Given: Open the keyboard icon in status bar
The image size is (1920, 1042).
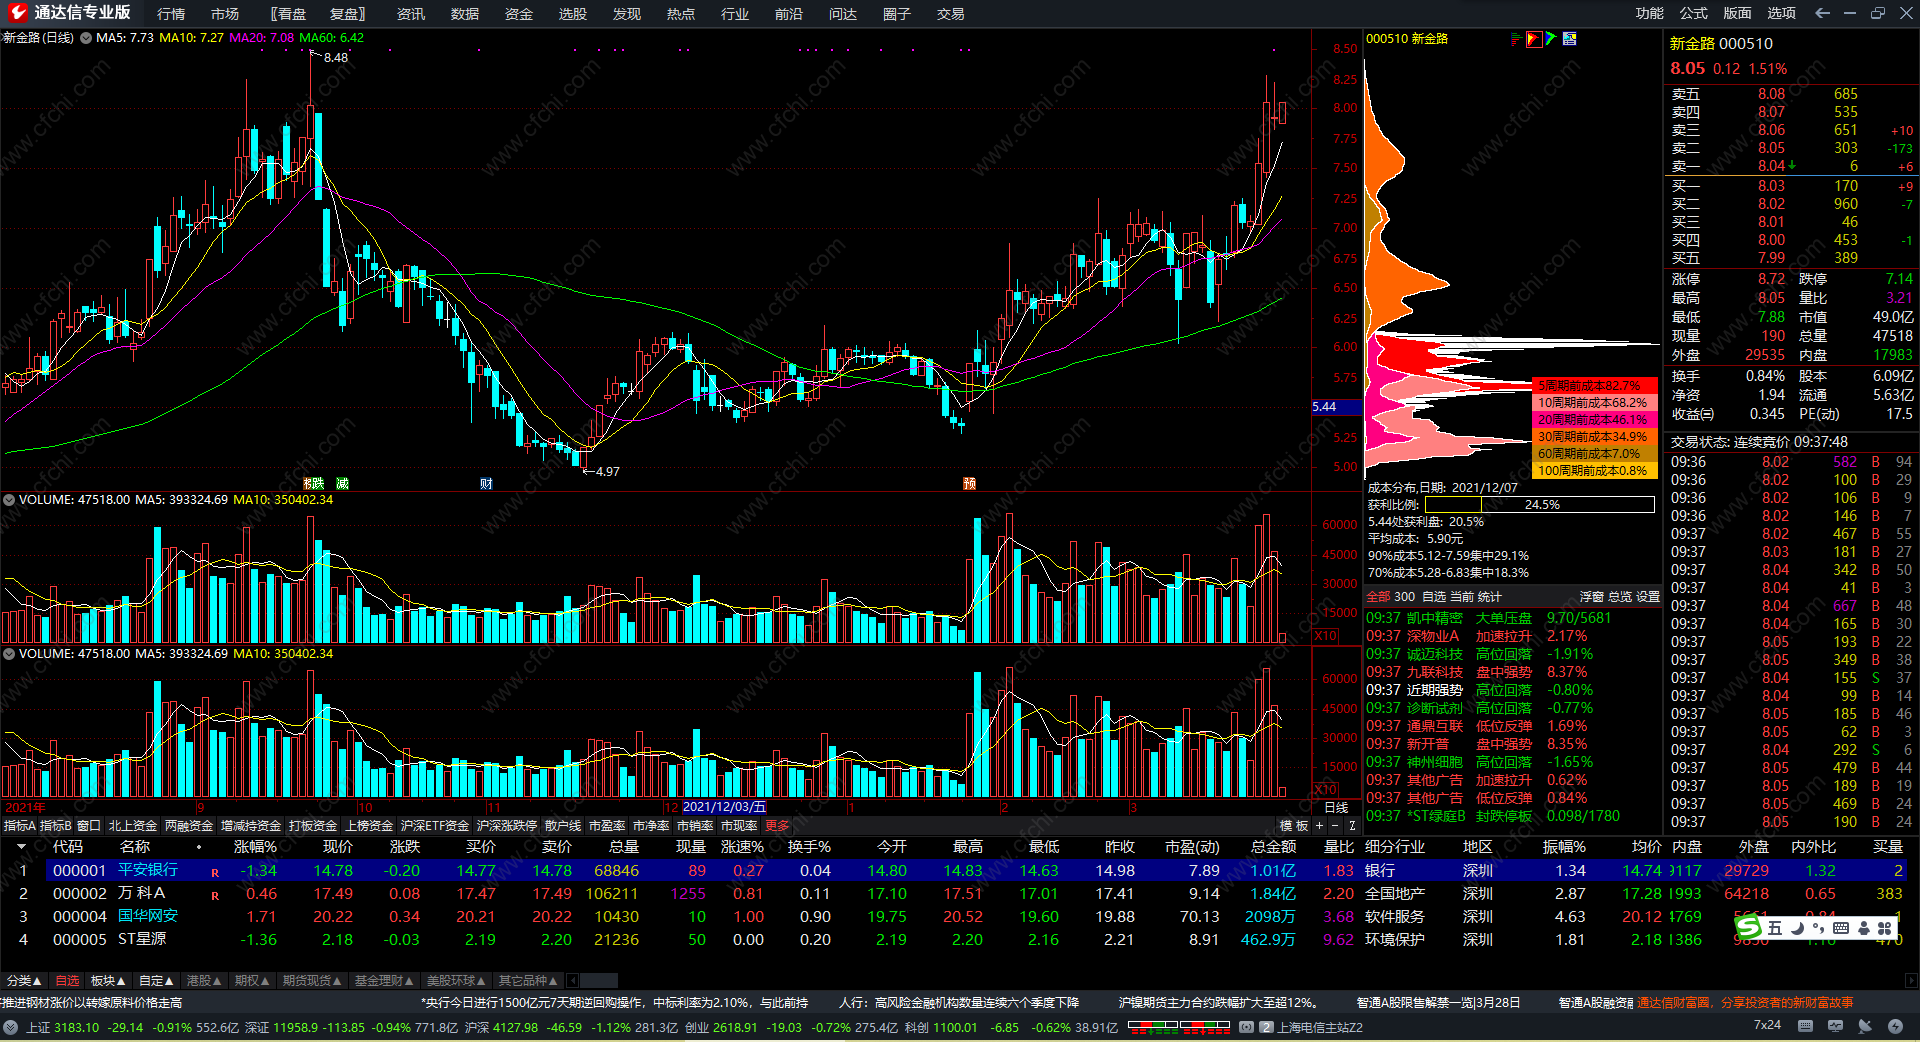Looking at the screenshot, I should coord(1805,1026).
